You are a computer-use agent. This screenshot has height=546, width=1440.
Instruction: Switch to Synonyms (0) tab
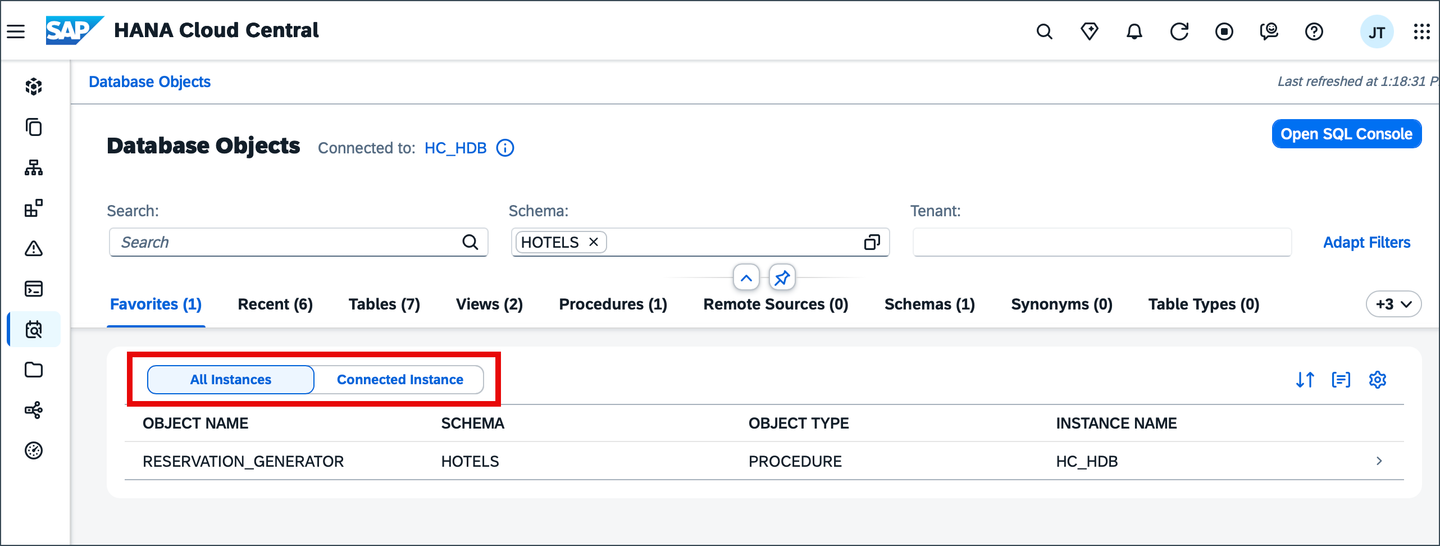1062,304
